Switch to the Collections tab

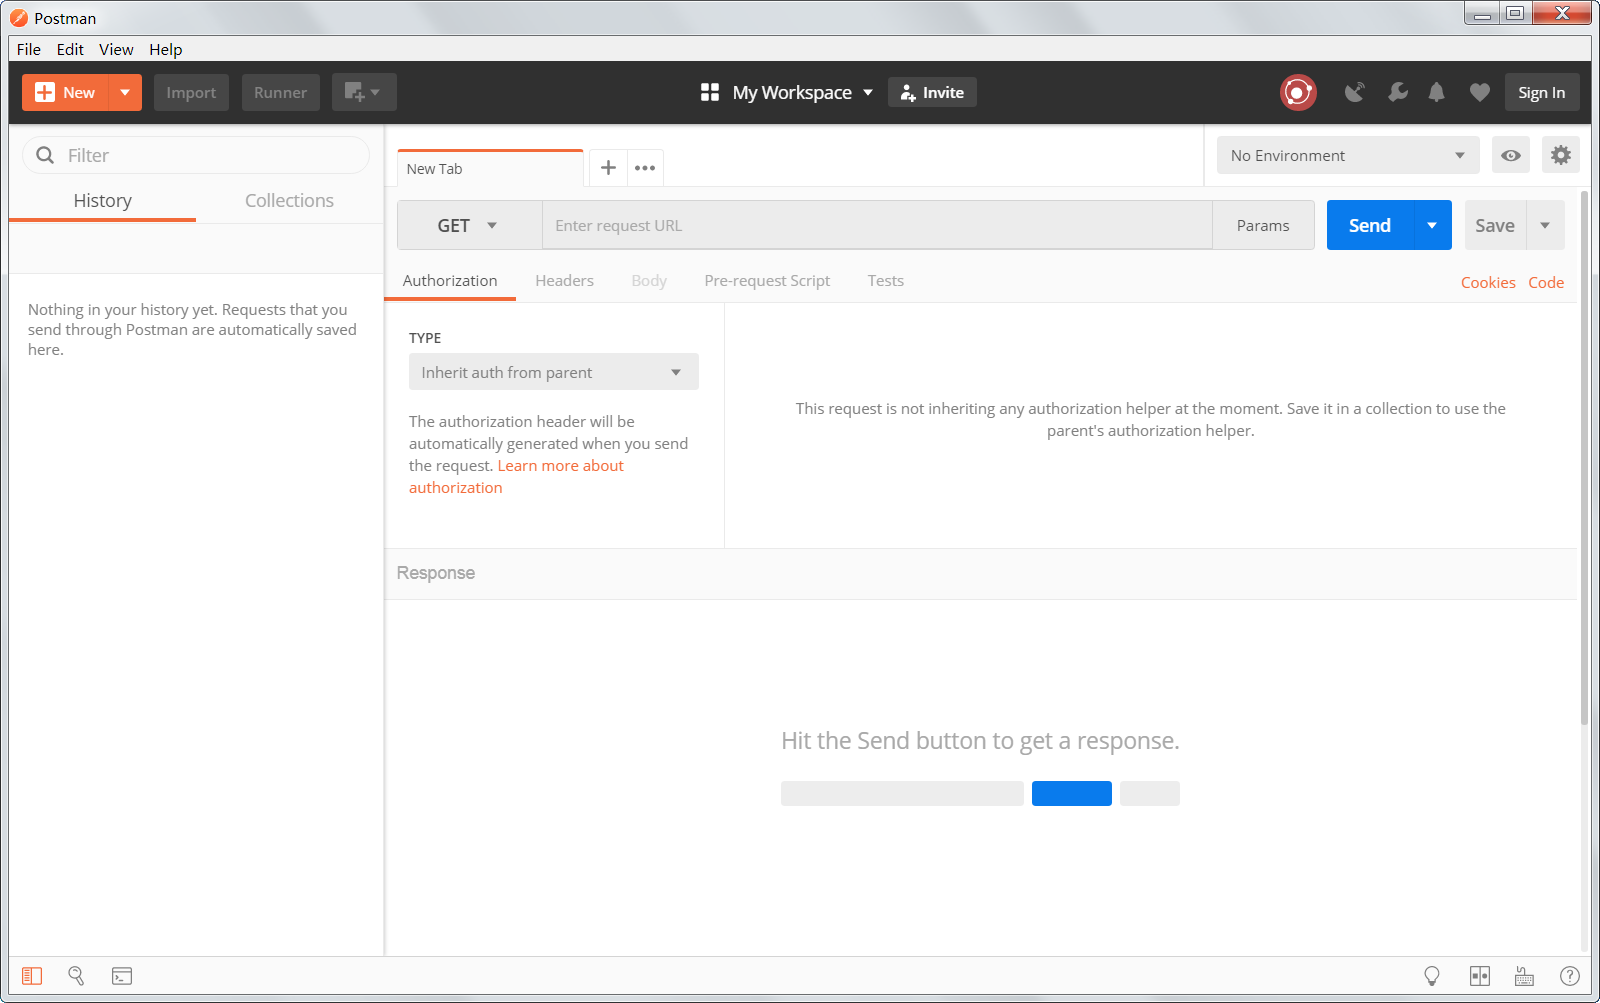(x=289, y=200)
